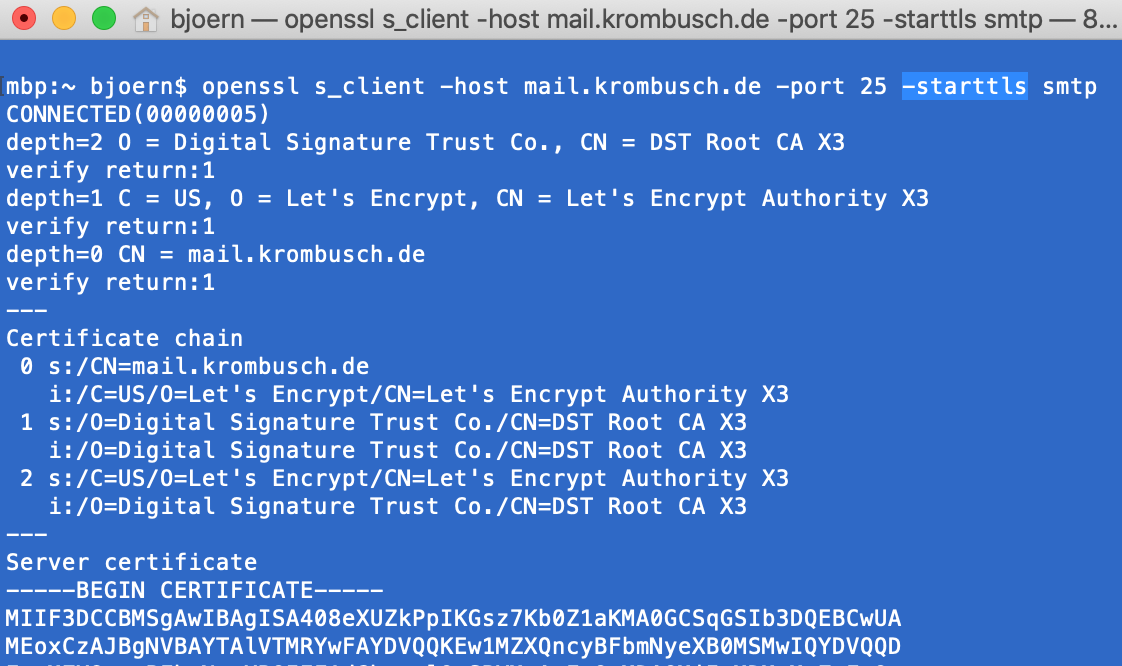Click chain entry 2 subject Let's Encrypt Authority
Image resolution: width=1122 pixels, height=666 pixels.
pyautogui.click(x=404, y=478)
